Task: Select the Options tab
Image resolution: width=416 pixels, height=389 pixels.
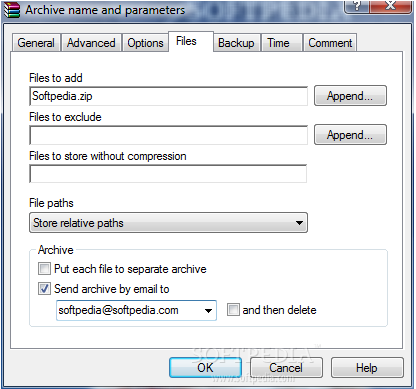Action: coord(145,43)
